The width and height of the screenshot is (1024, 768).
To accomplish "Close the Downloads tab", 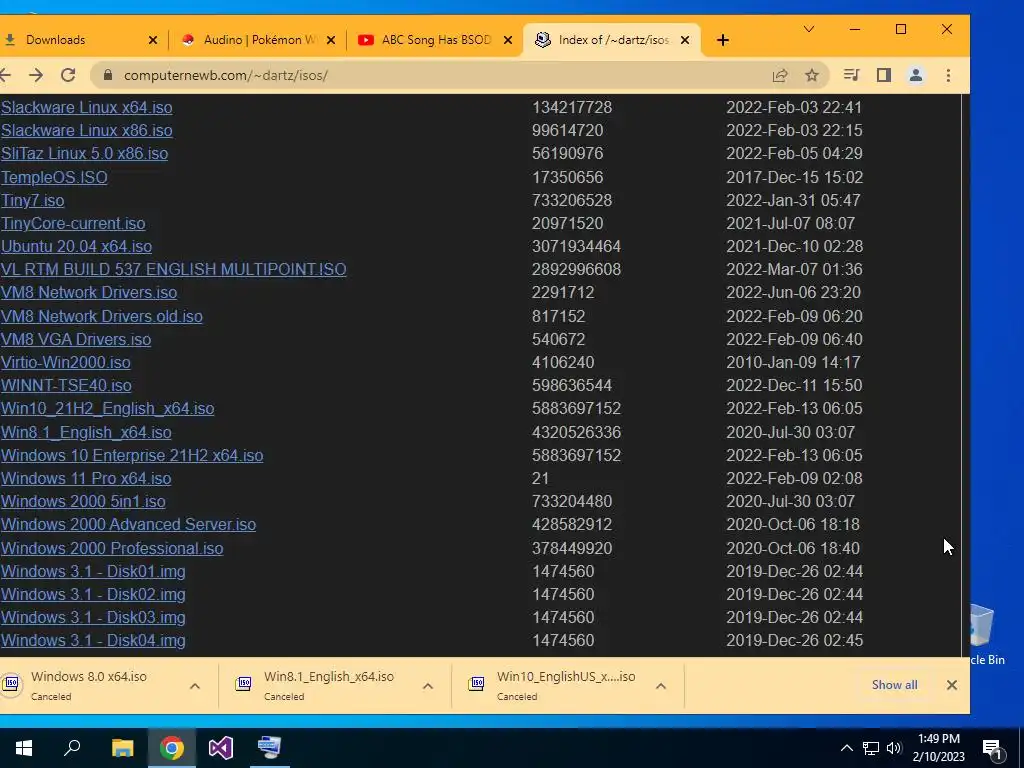I will (x=153, y=40).
